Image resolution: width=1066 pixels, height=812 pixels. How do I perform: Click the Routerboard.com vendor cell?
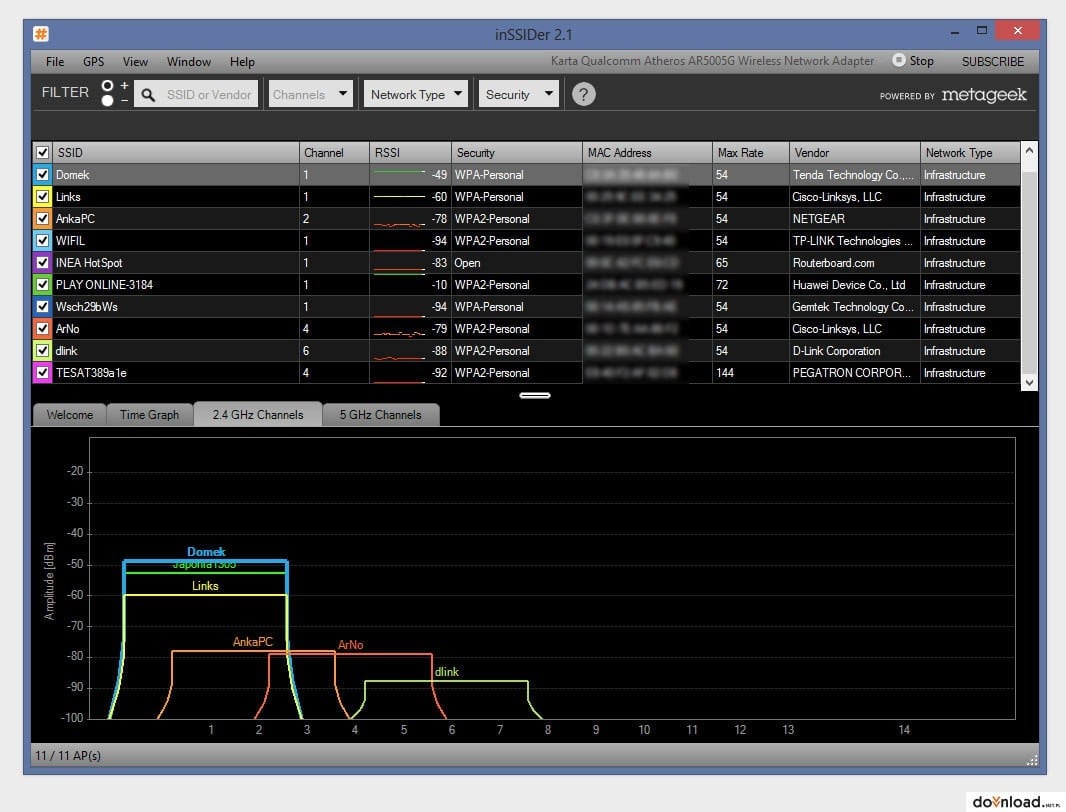[x=854, y=263]
